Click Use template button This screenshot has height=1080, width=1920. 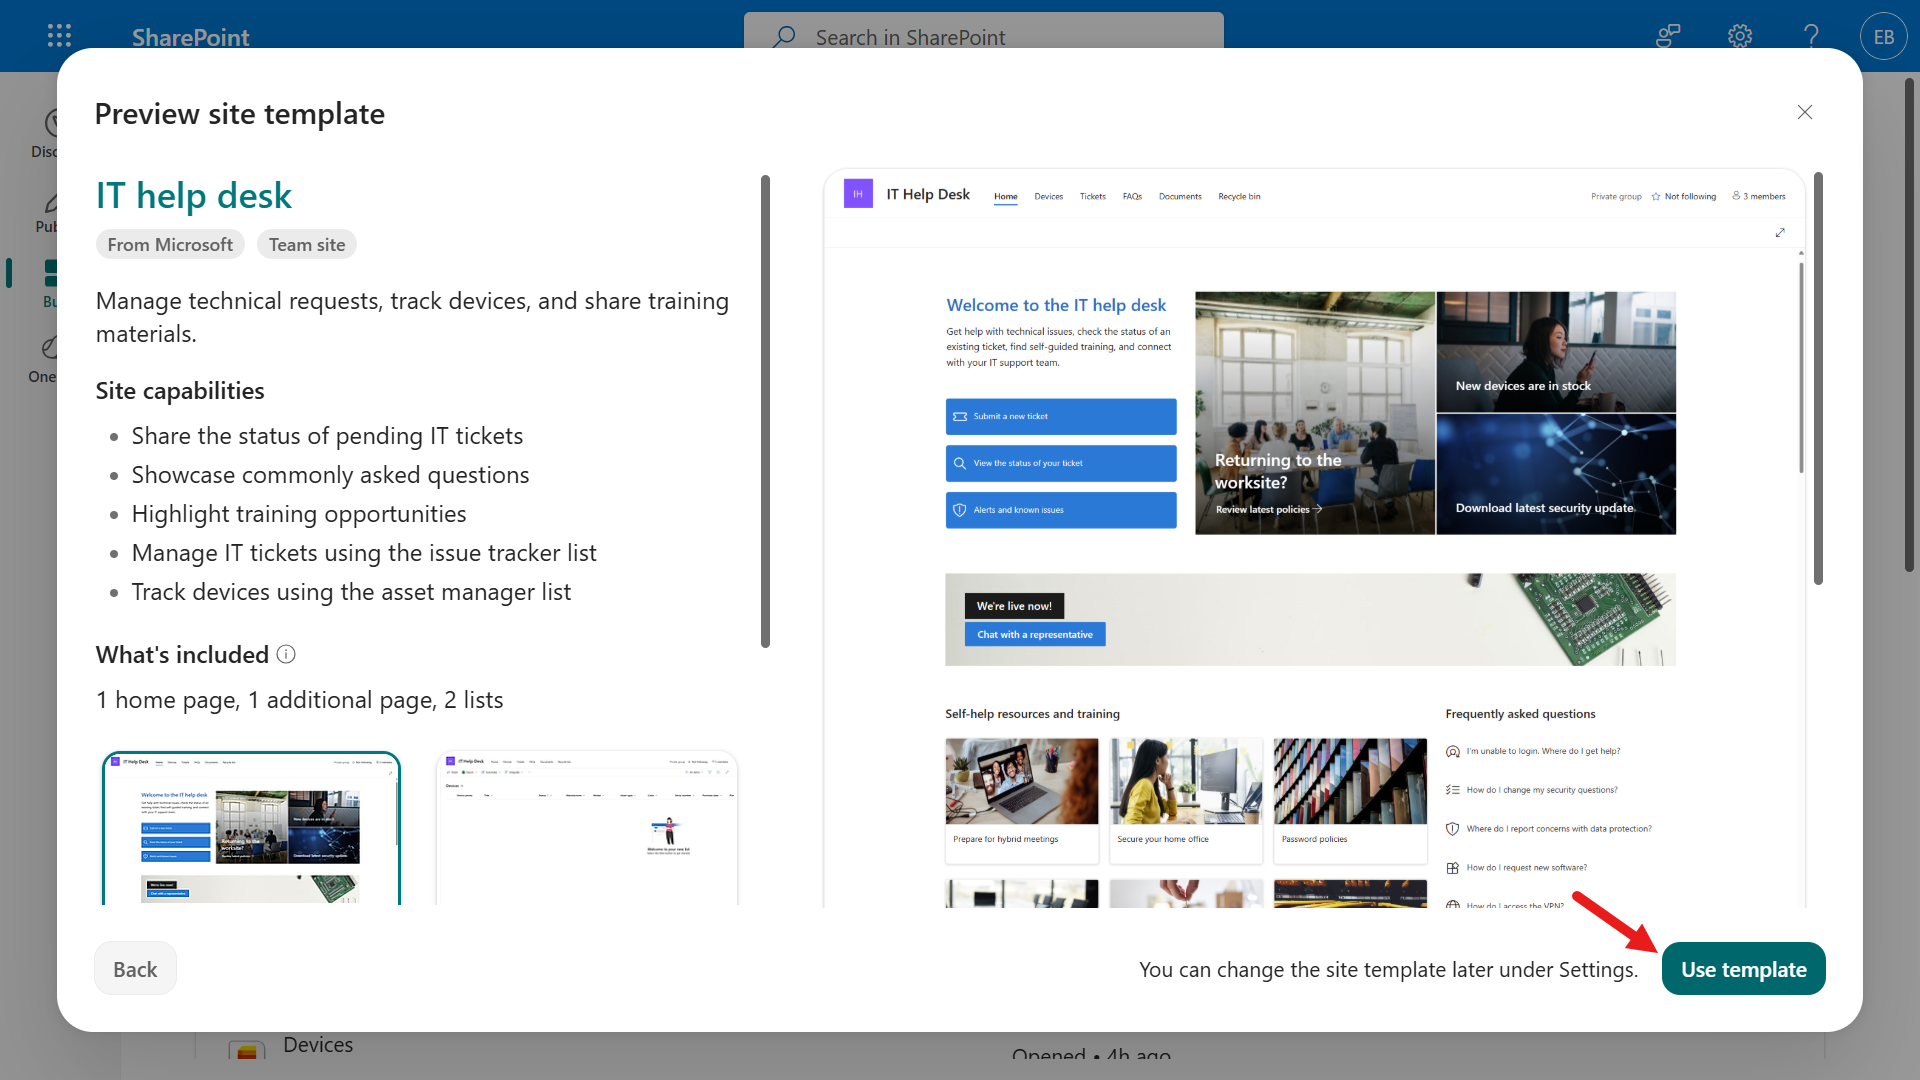[1743, 969]
